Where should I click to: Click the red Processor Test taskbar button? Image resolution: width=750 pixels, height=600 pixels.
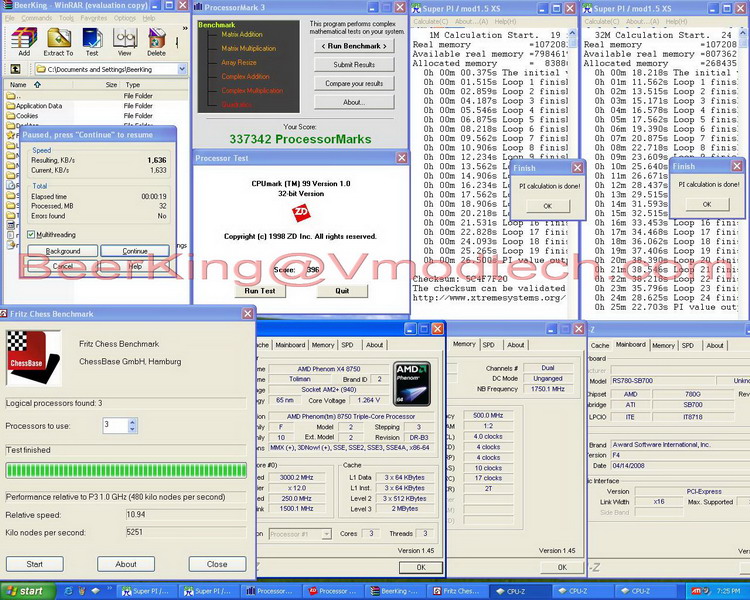[x=332, y=591]
